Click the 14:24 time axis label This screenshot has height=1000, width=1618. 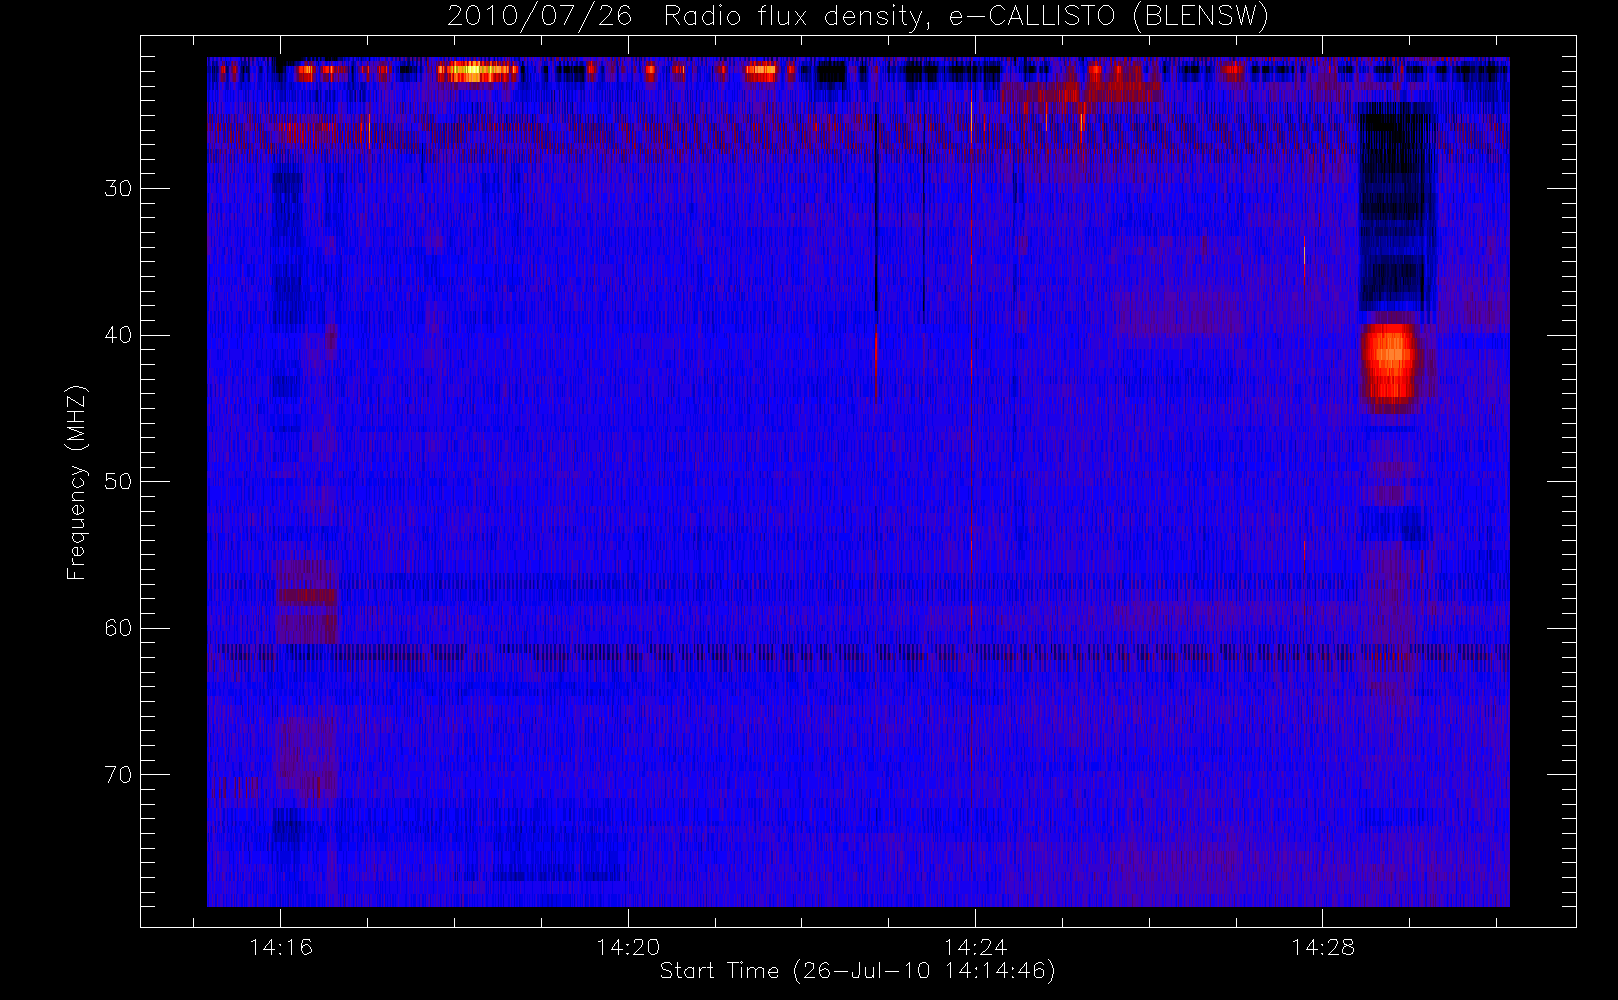(975, 947)
